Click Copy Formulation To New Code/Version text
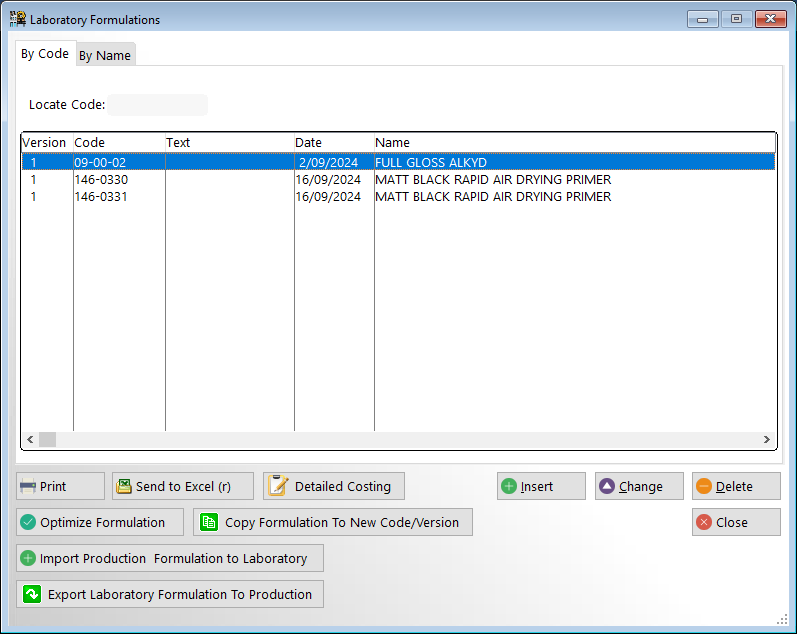This screenshot has height=634, width=797. [x=342, y=522]
